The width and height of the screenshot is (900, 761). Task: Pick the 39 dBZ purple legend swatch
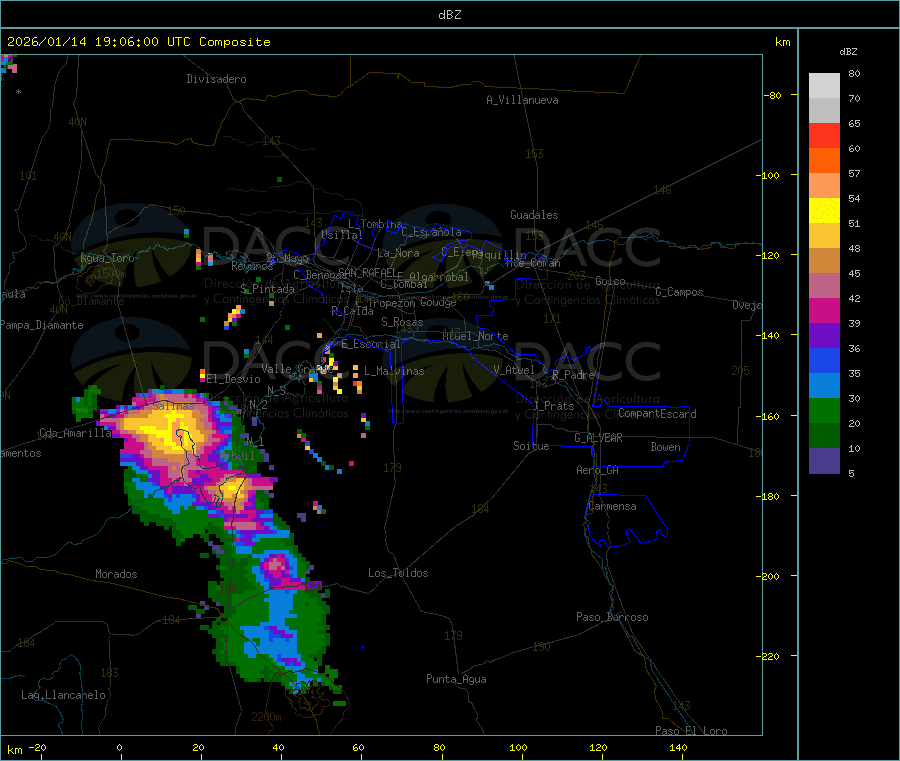(x=824, y=336)
